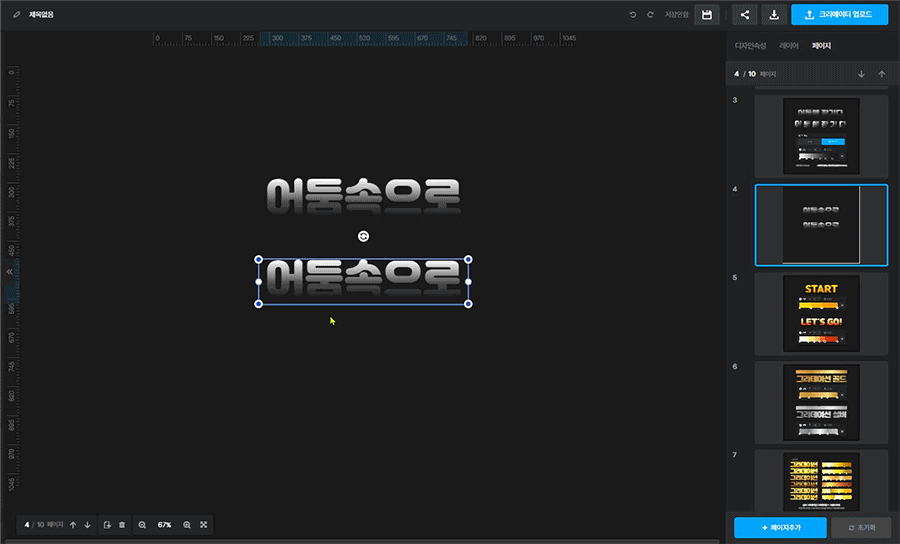Screen dimensions: 900x544
Task: Open the share options icon
Action: [x=746, y=15]
